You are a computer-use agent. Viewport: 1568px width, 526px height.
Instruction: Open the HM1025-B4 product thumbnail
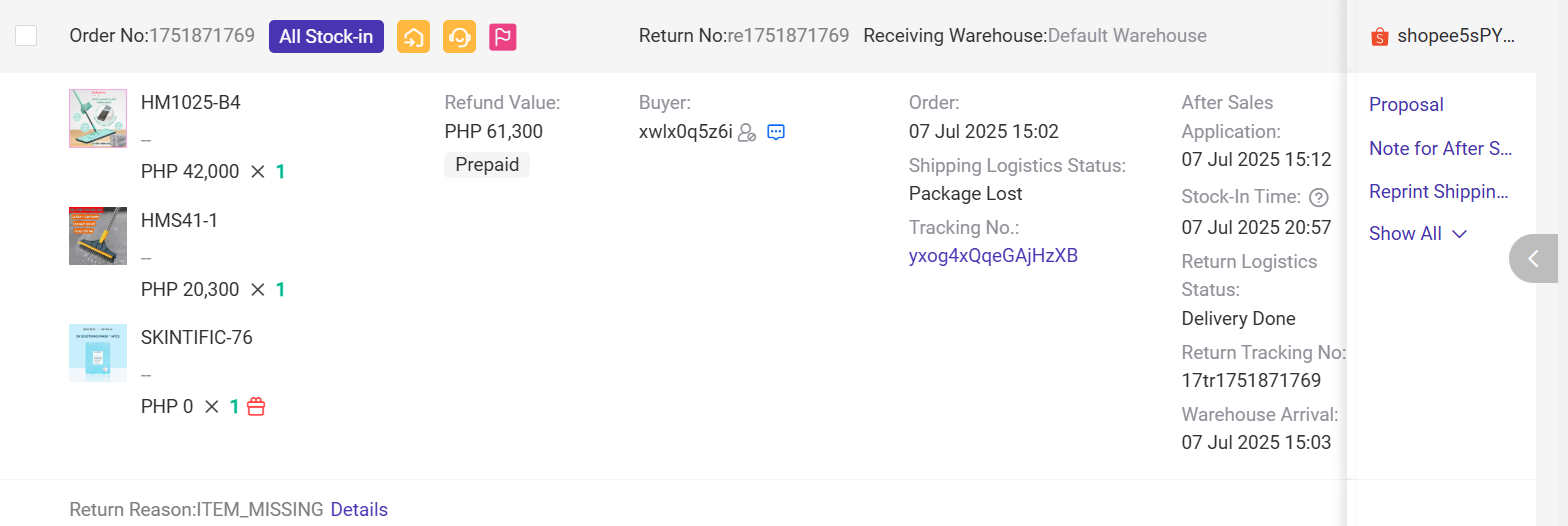coord(98,119)
